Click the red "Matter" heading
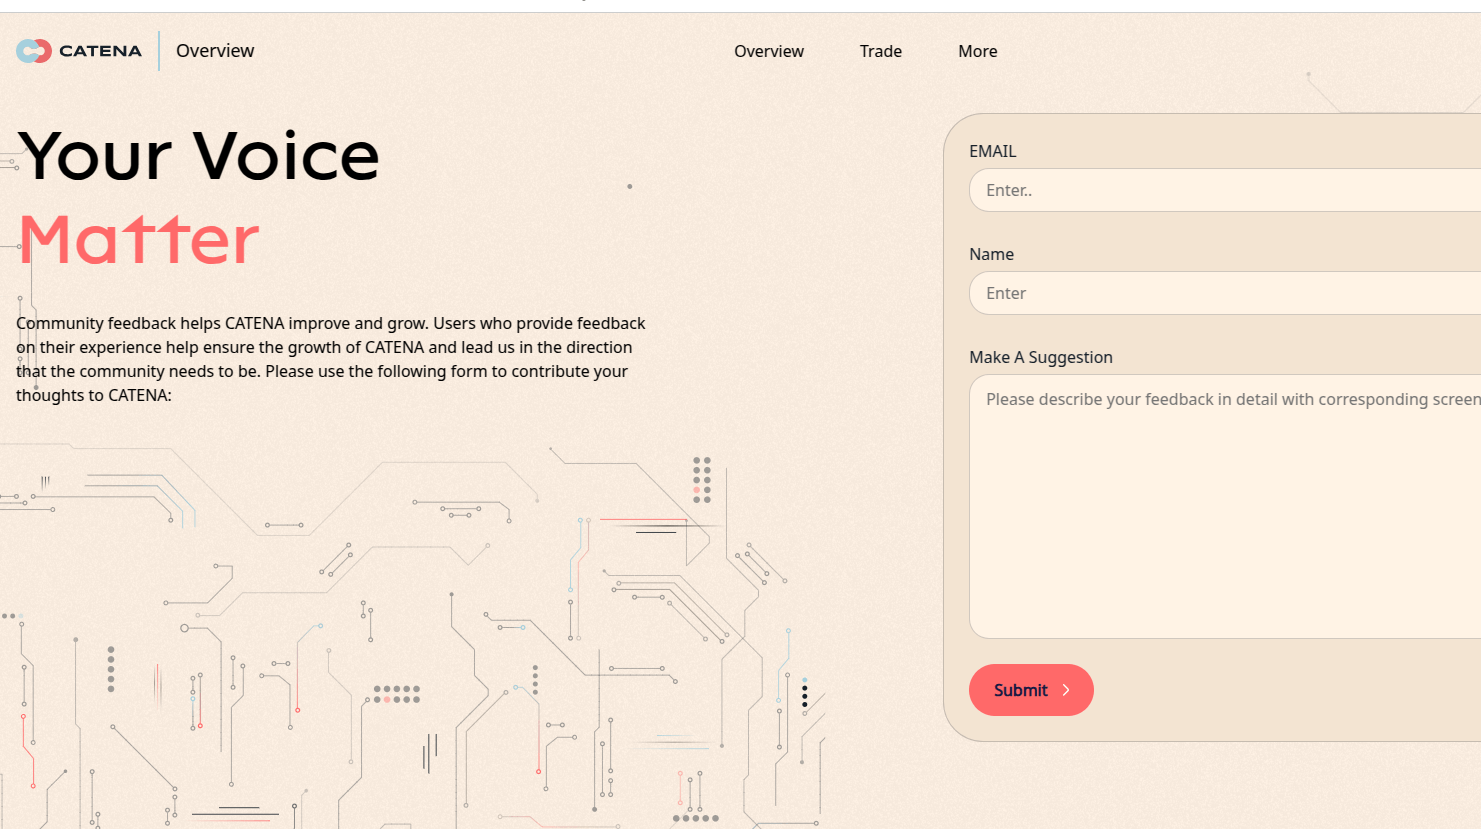Image resolution: width=1481 pixels, height=829 pixels. tap(139, 239)
